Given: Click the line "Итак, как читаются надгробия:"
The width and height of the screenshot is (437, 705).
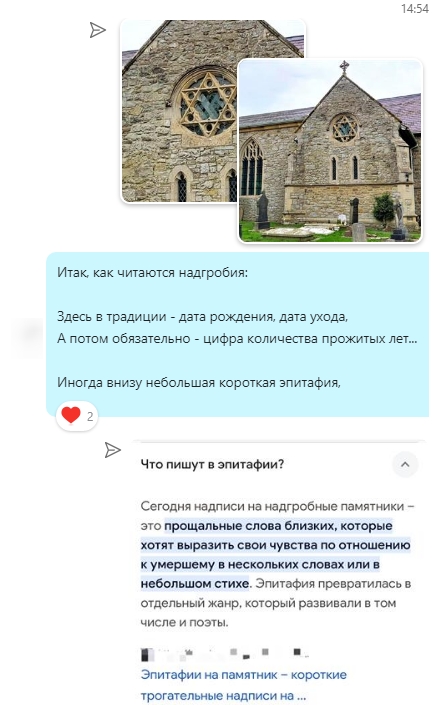Looking at the screenshot, I should [152, 272].
